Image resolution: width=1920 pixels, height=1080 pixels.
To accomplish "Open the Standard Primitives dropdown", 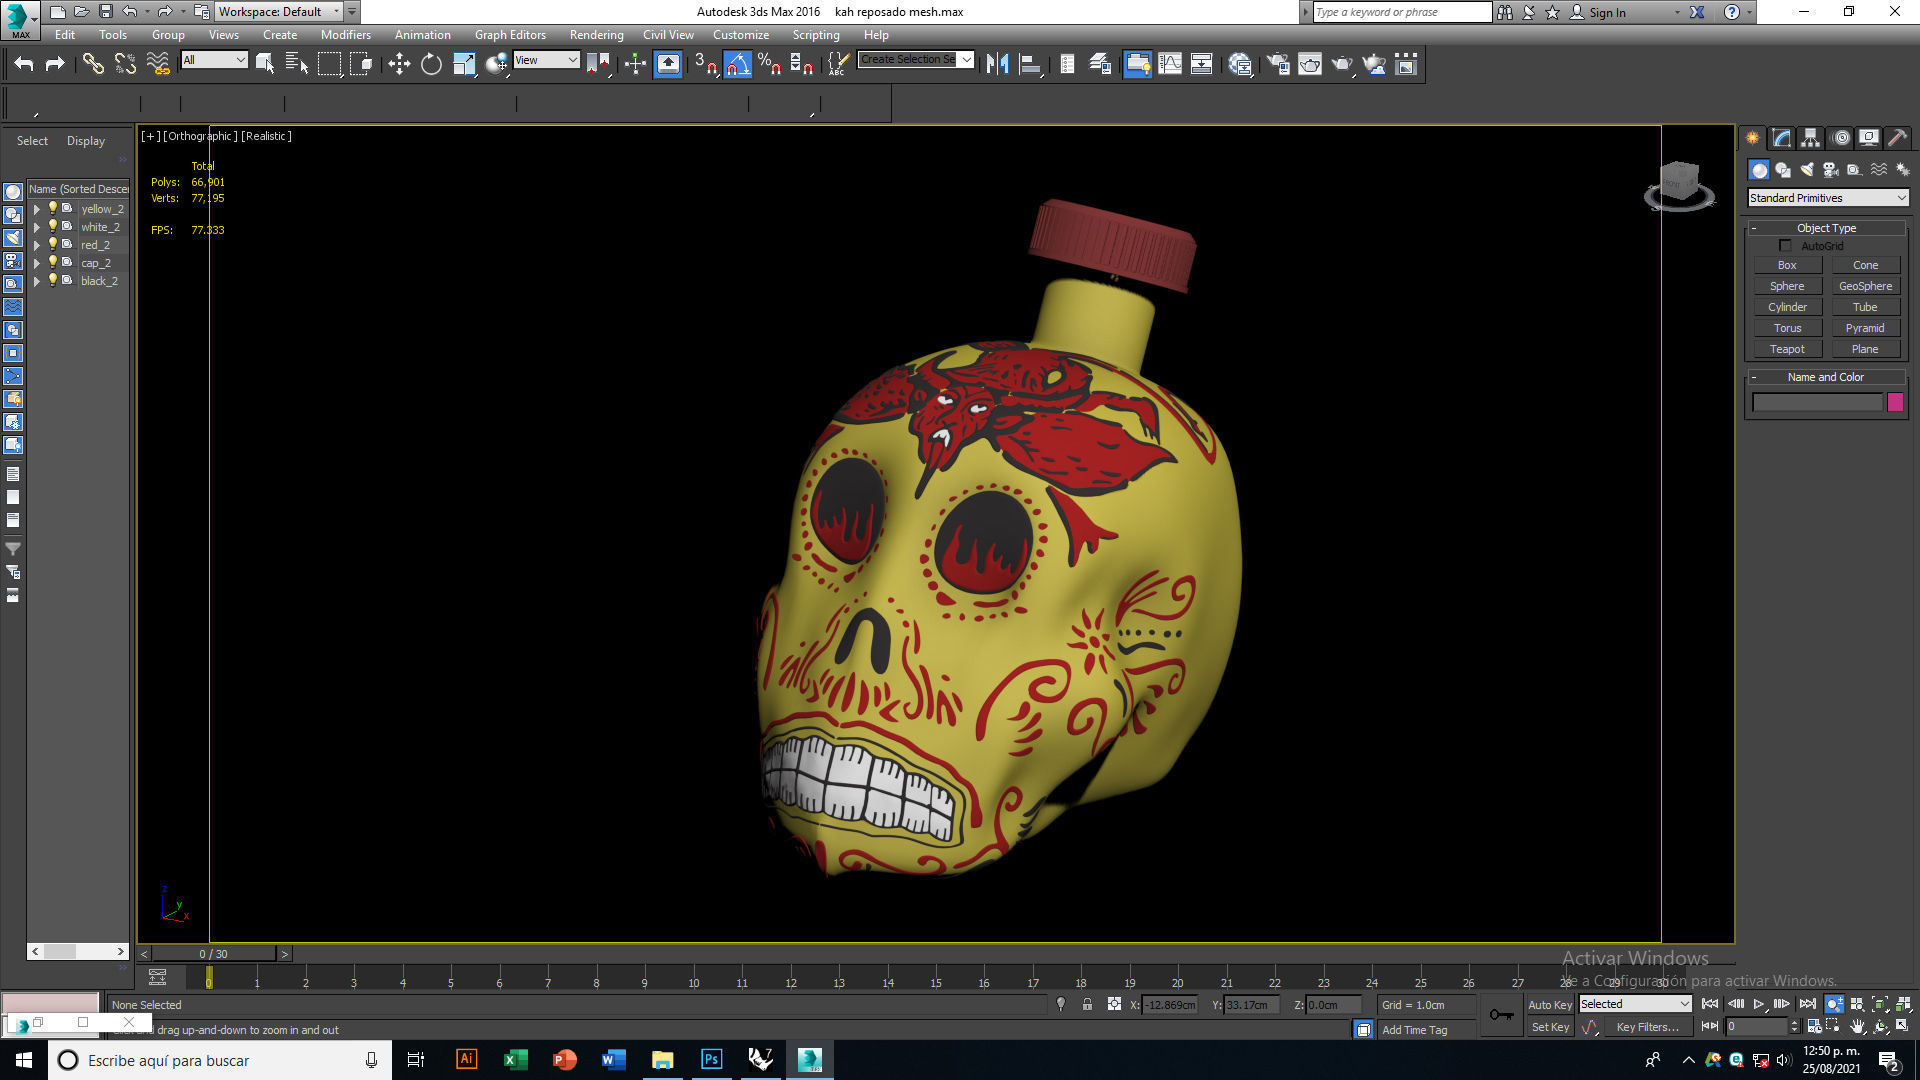I will [1828, 198].
